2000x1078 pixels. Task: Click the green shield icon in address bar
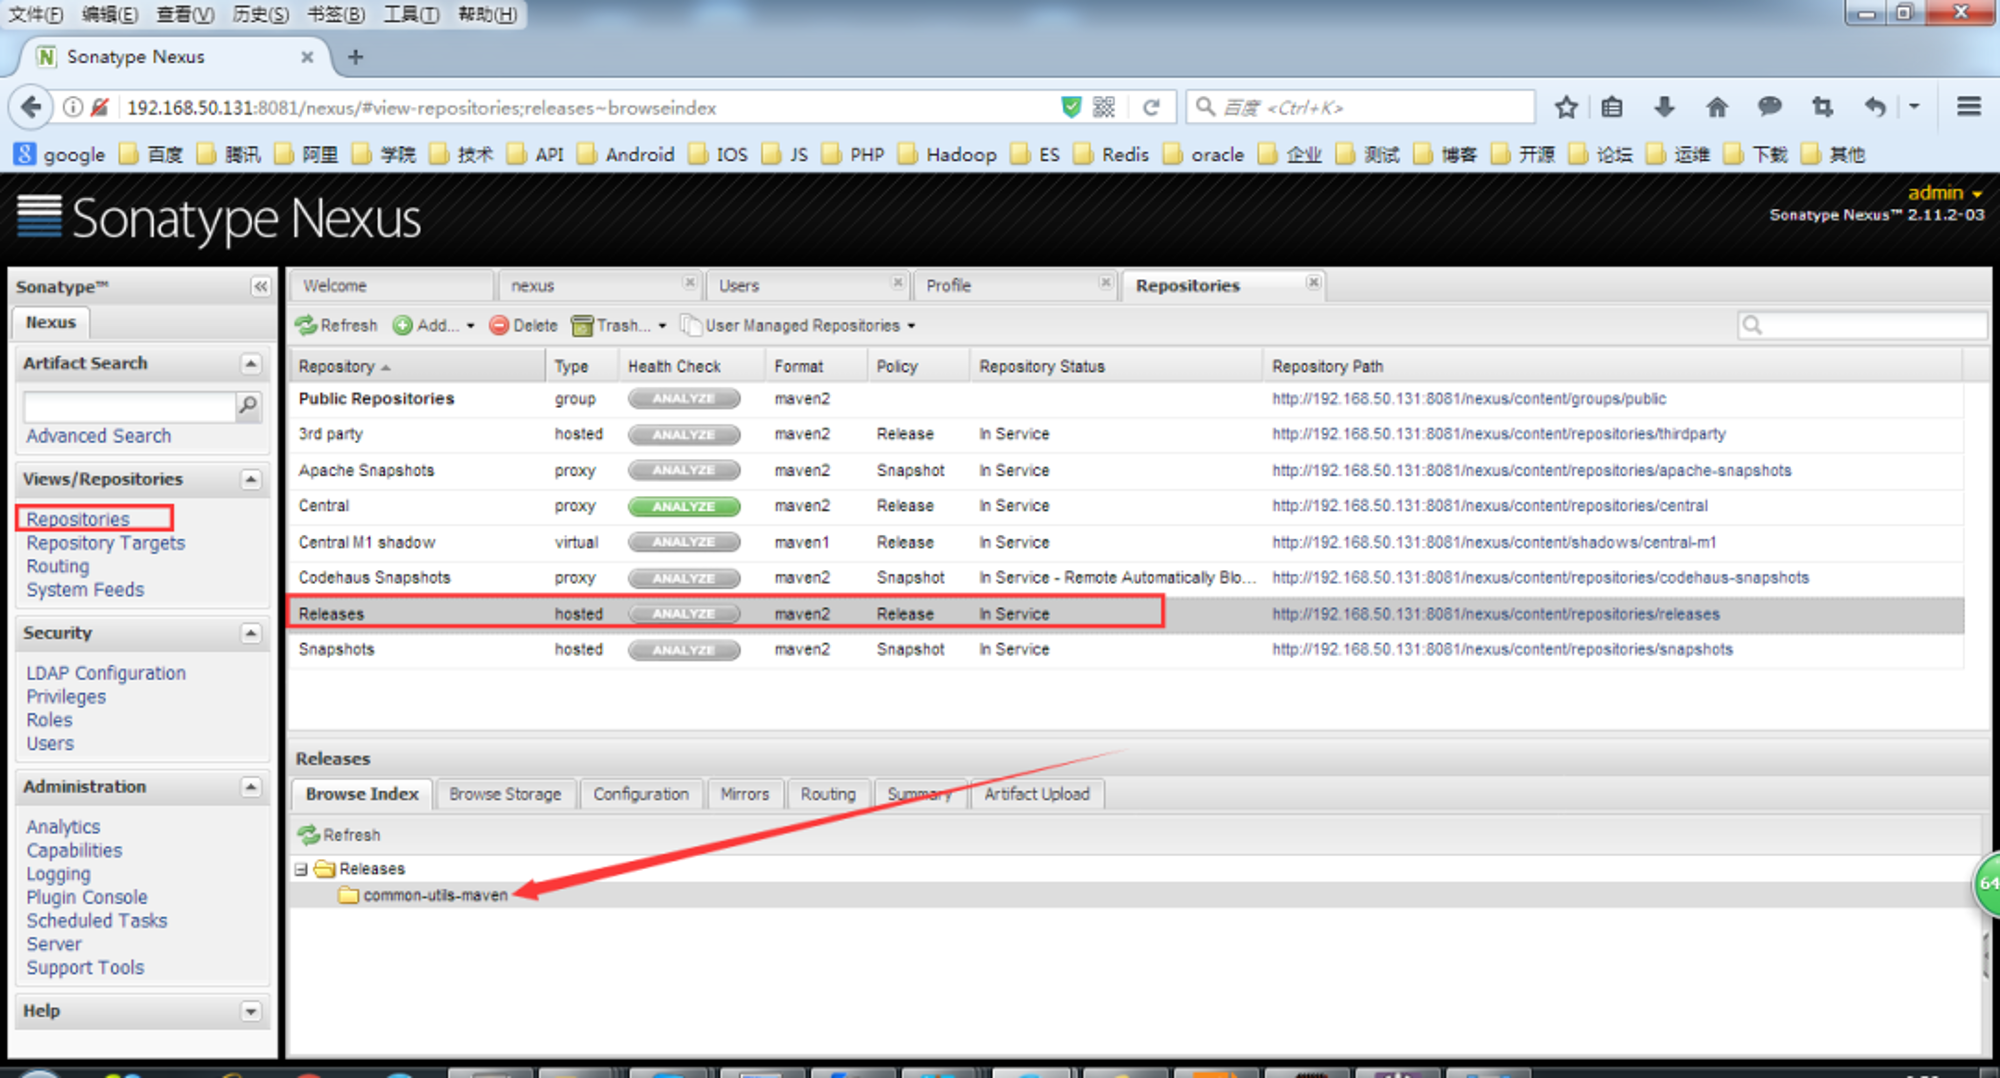tap(1071, 107)
